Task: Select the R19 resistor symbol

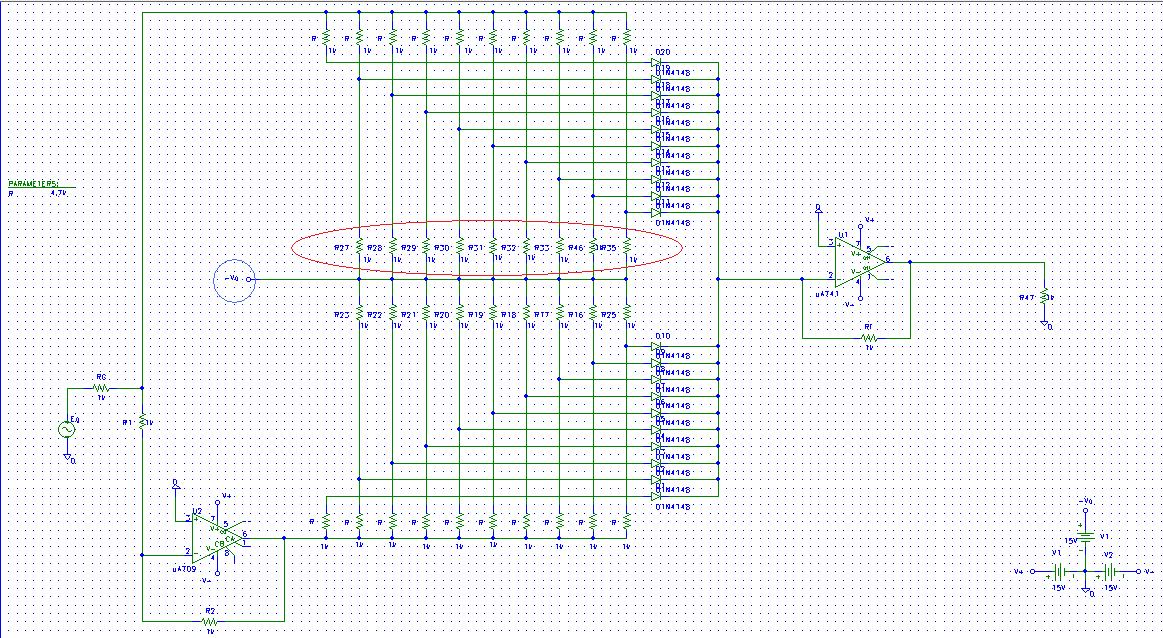Action: pos(492,312)
